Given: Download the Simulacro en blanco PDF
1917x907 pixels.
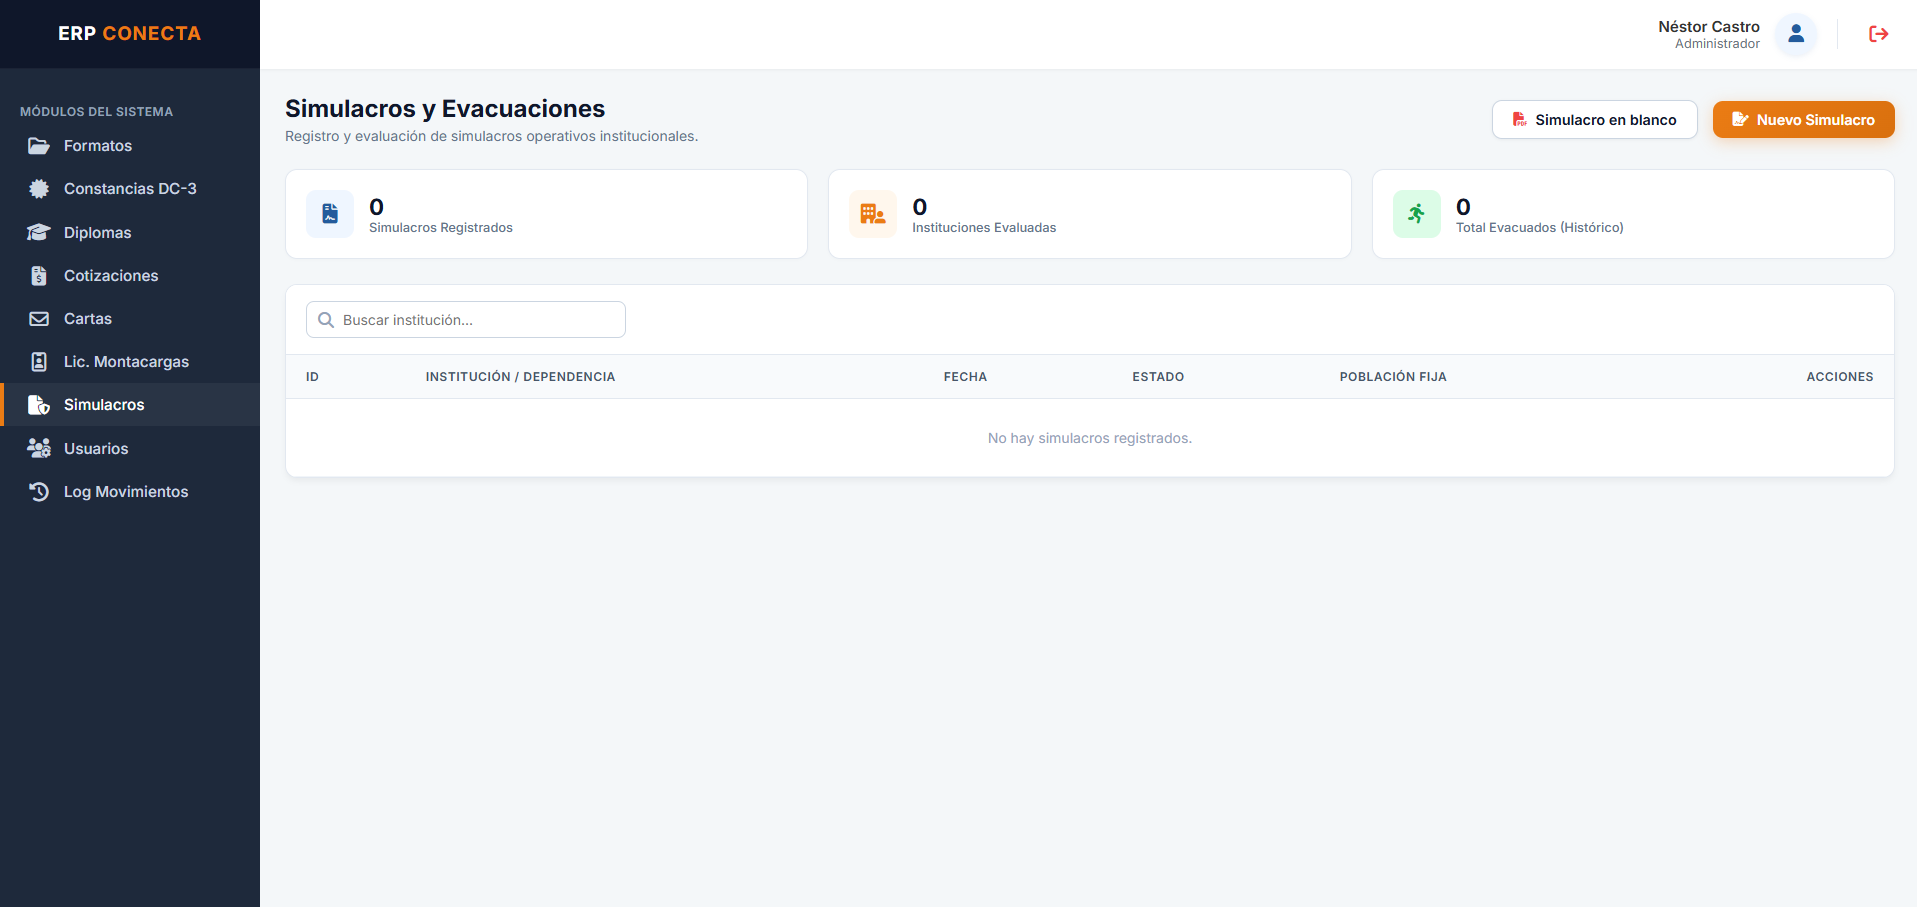Looking at the screenshot, I should (x=1594, y=120).
